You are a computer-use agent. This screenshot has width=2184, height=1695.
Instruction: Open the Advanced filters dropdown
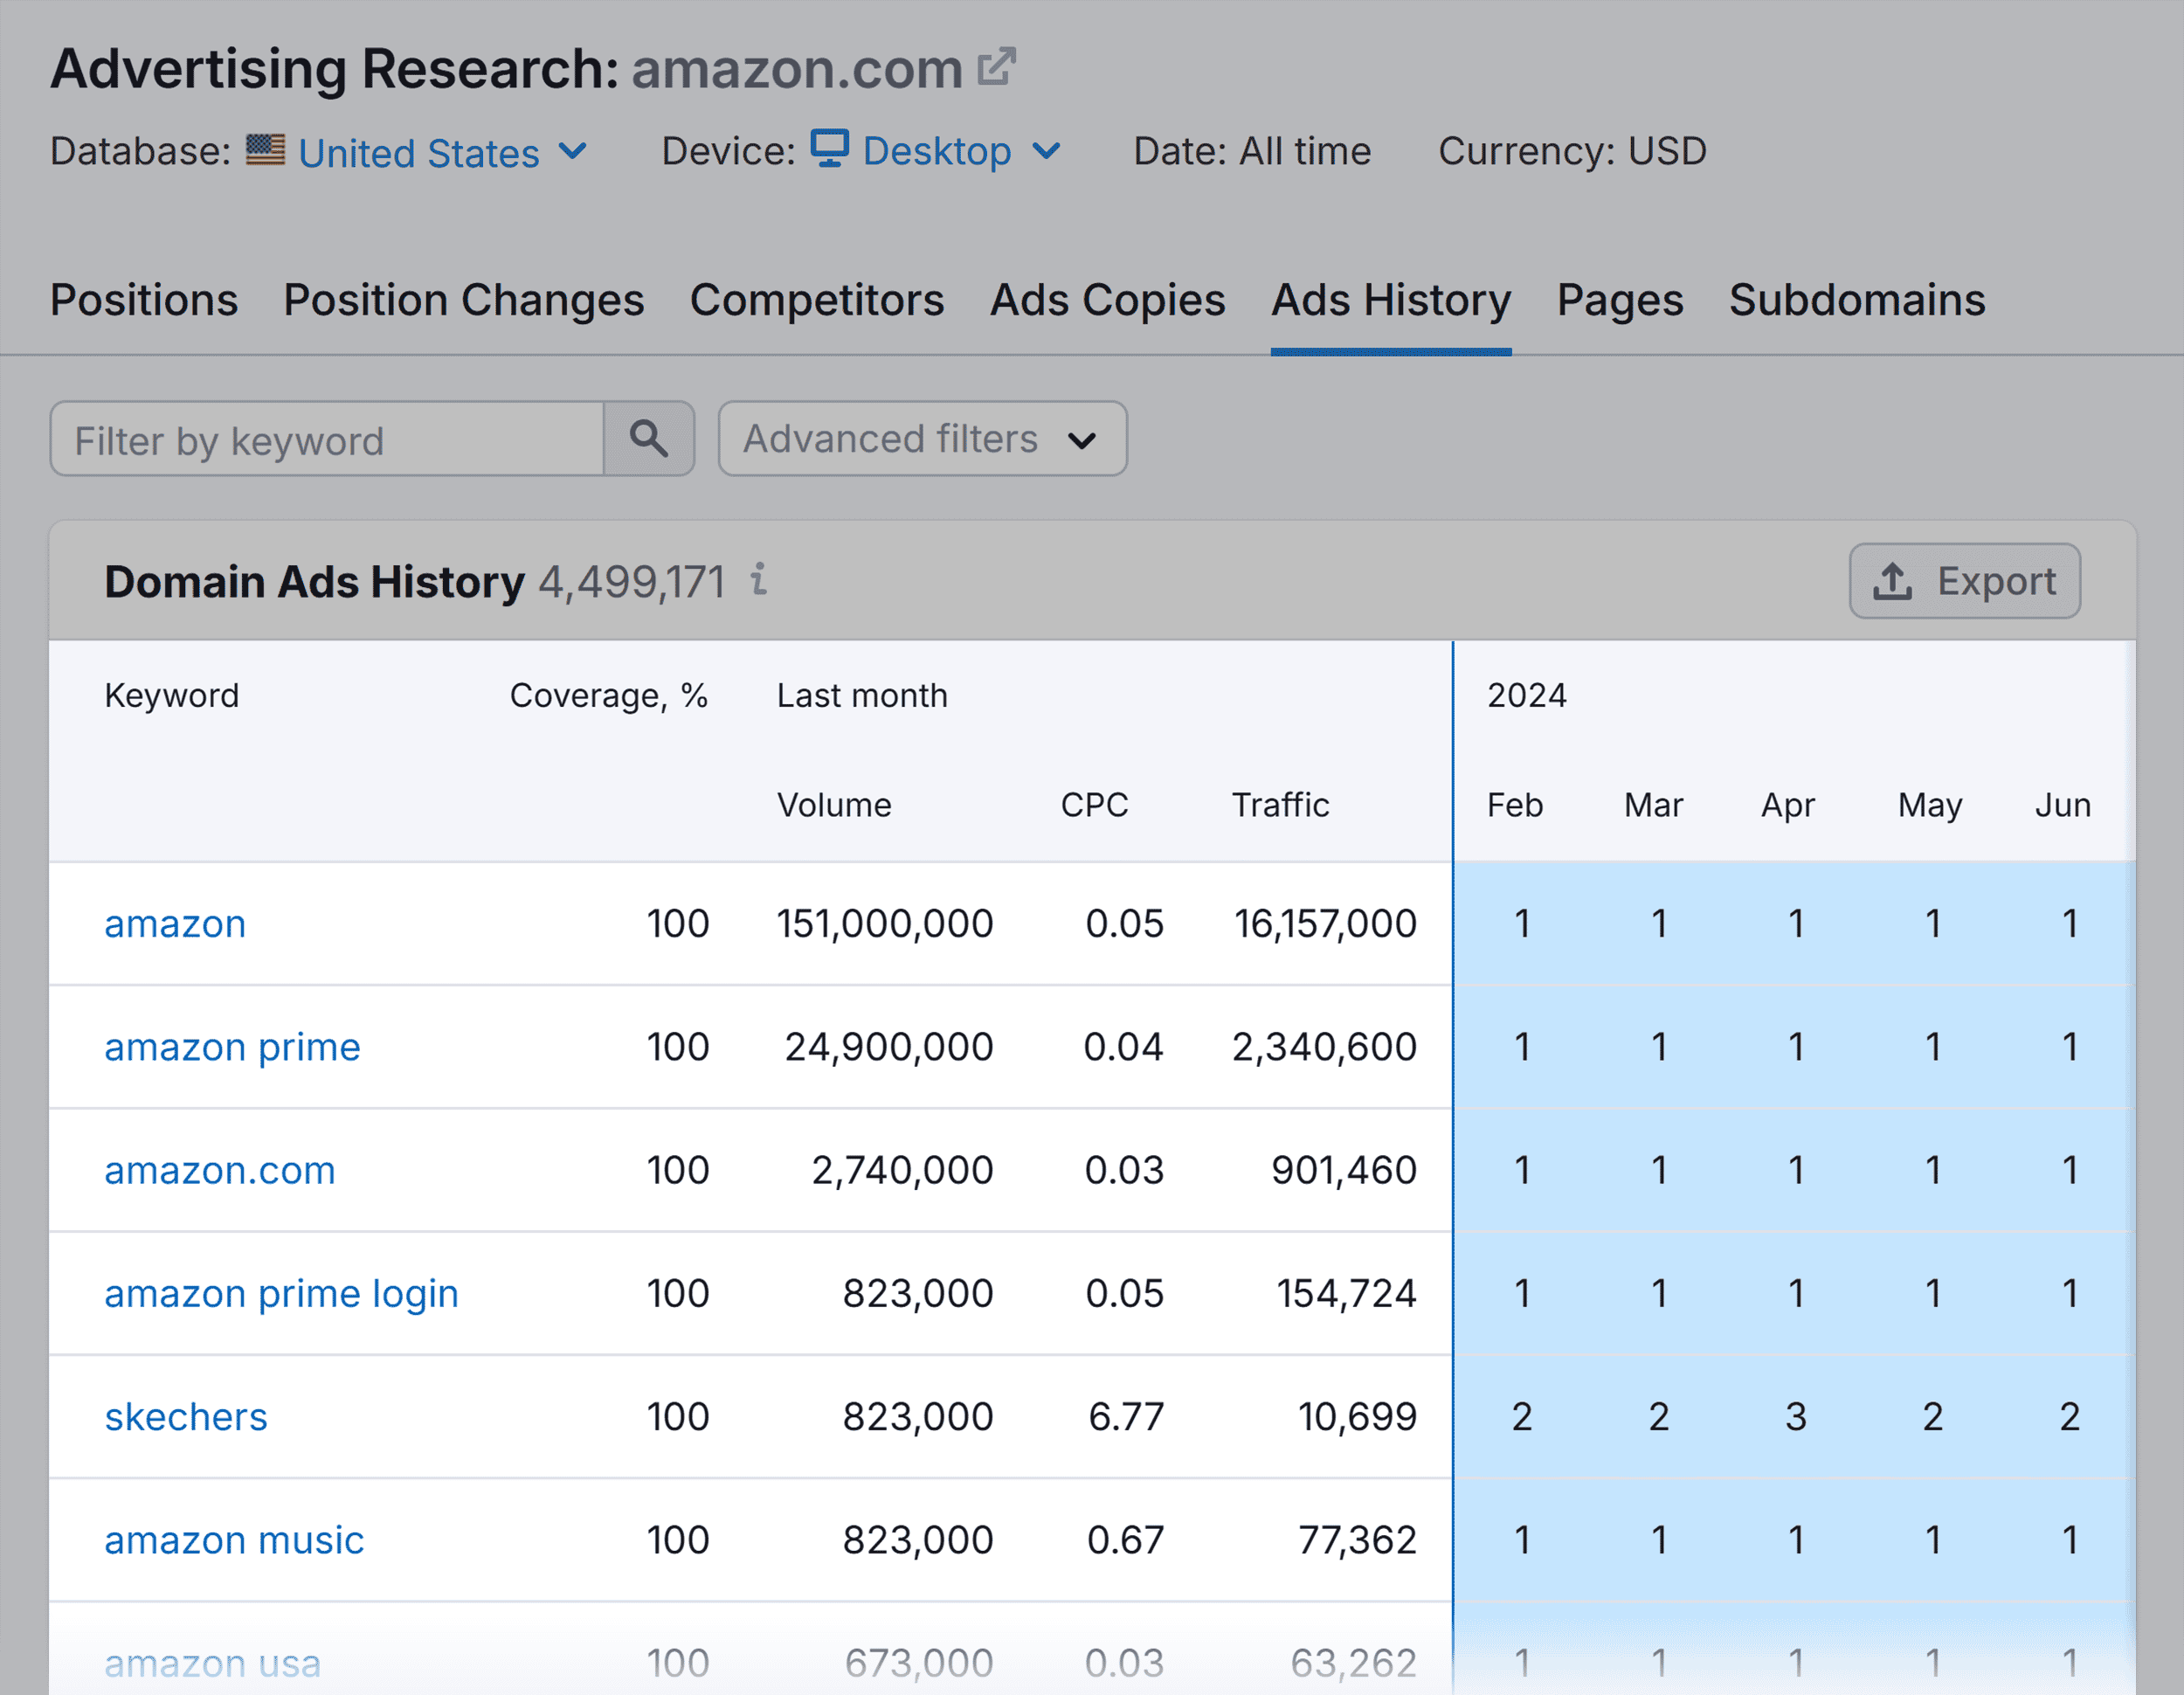point(921,439)
